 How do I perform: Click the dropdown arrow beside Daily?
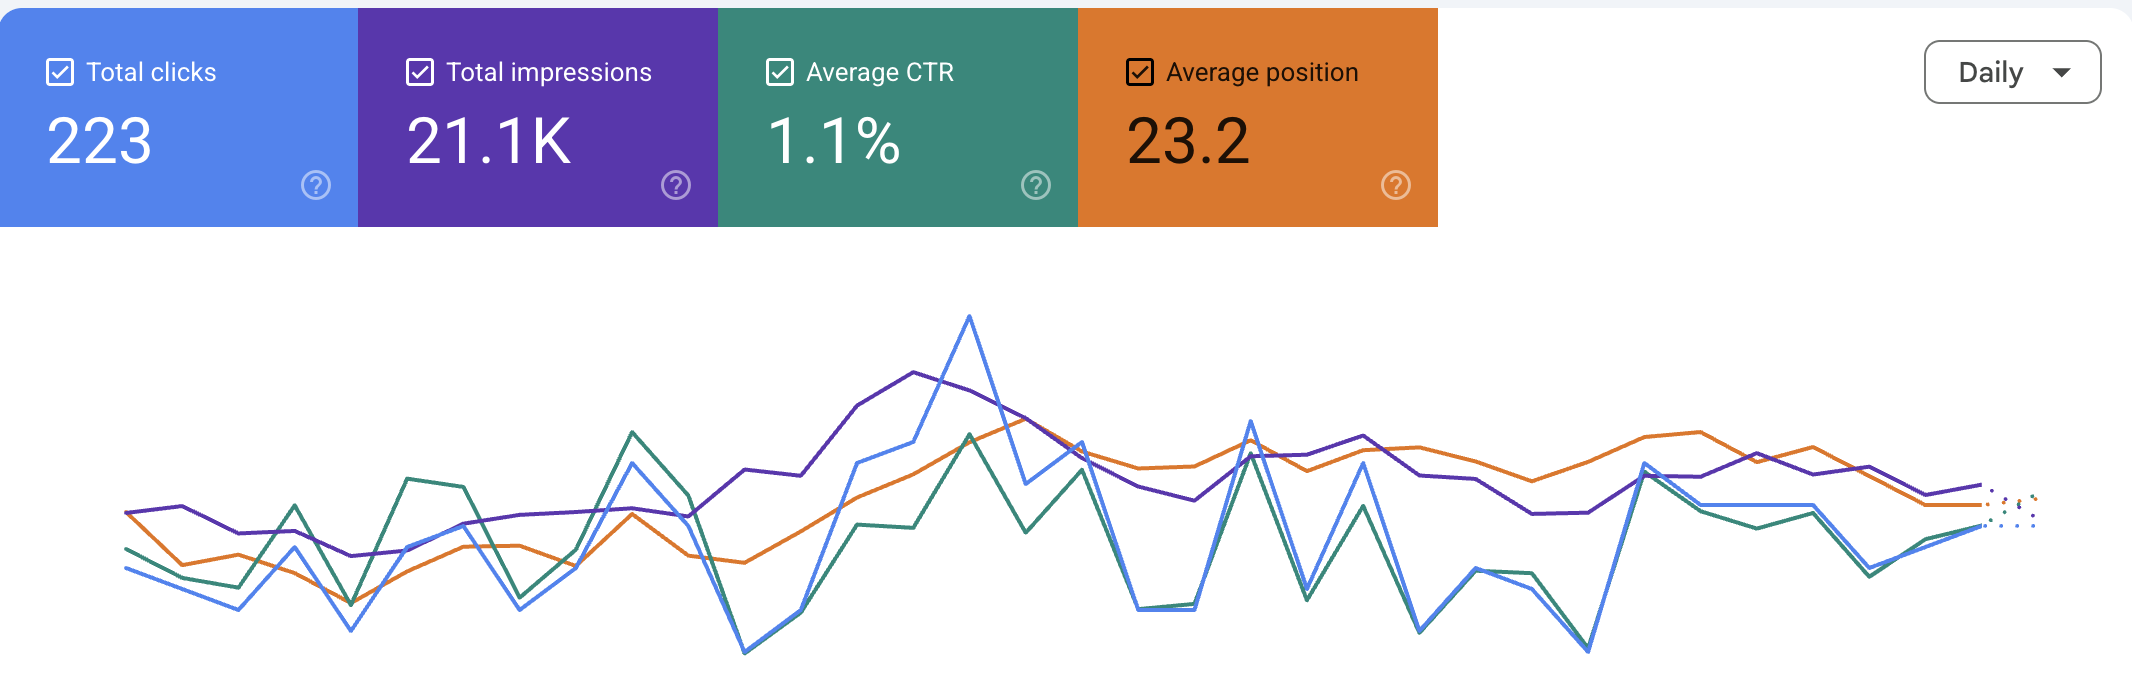click(2061, 72)
